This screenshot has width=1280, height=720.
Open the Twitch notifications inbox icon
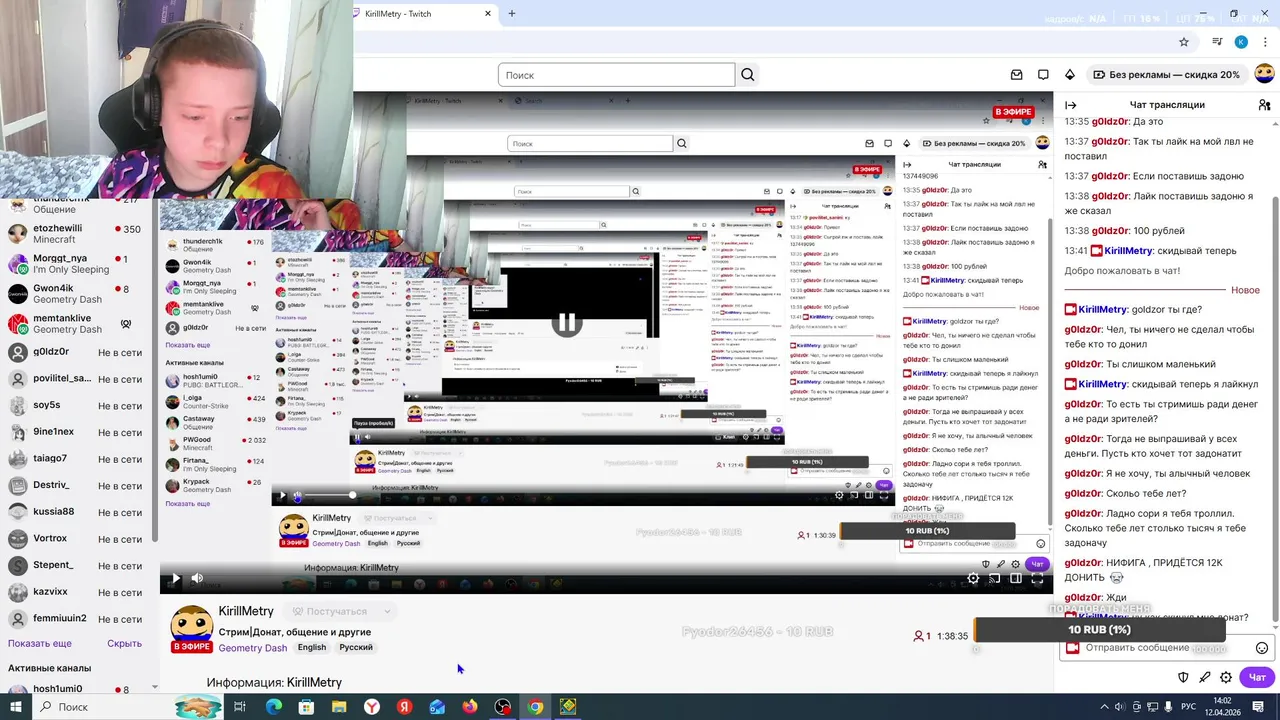coord(1017,75)
